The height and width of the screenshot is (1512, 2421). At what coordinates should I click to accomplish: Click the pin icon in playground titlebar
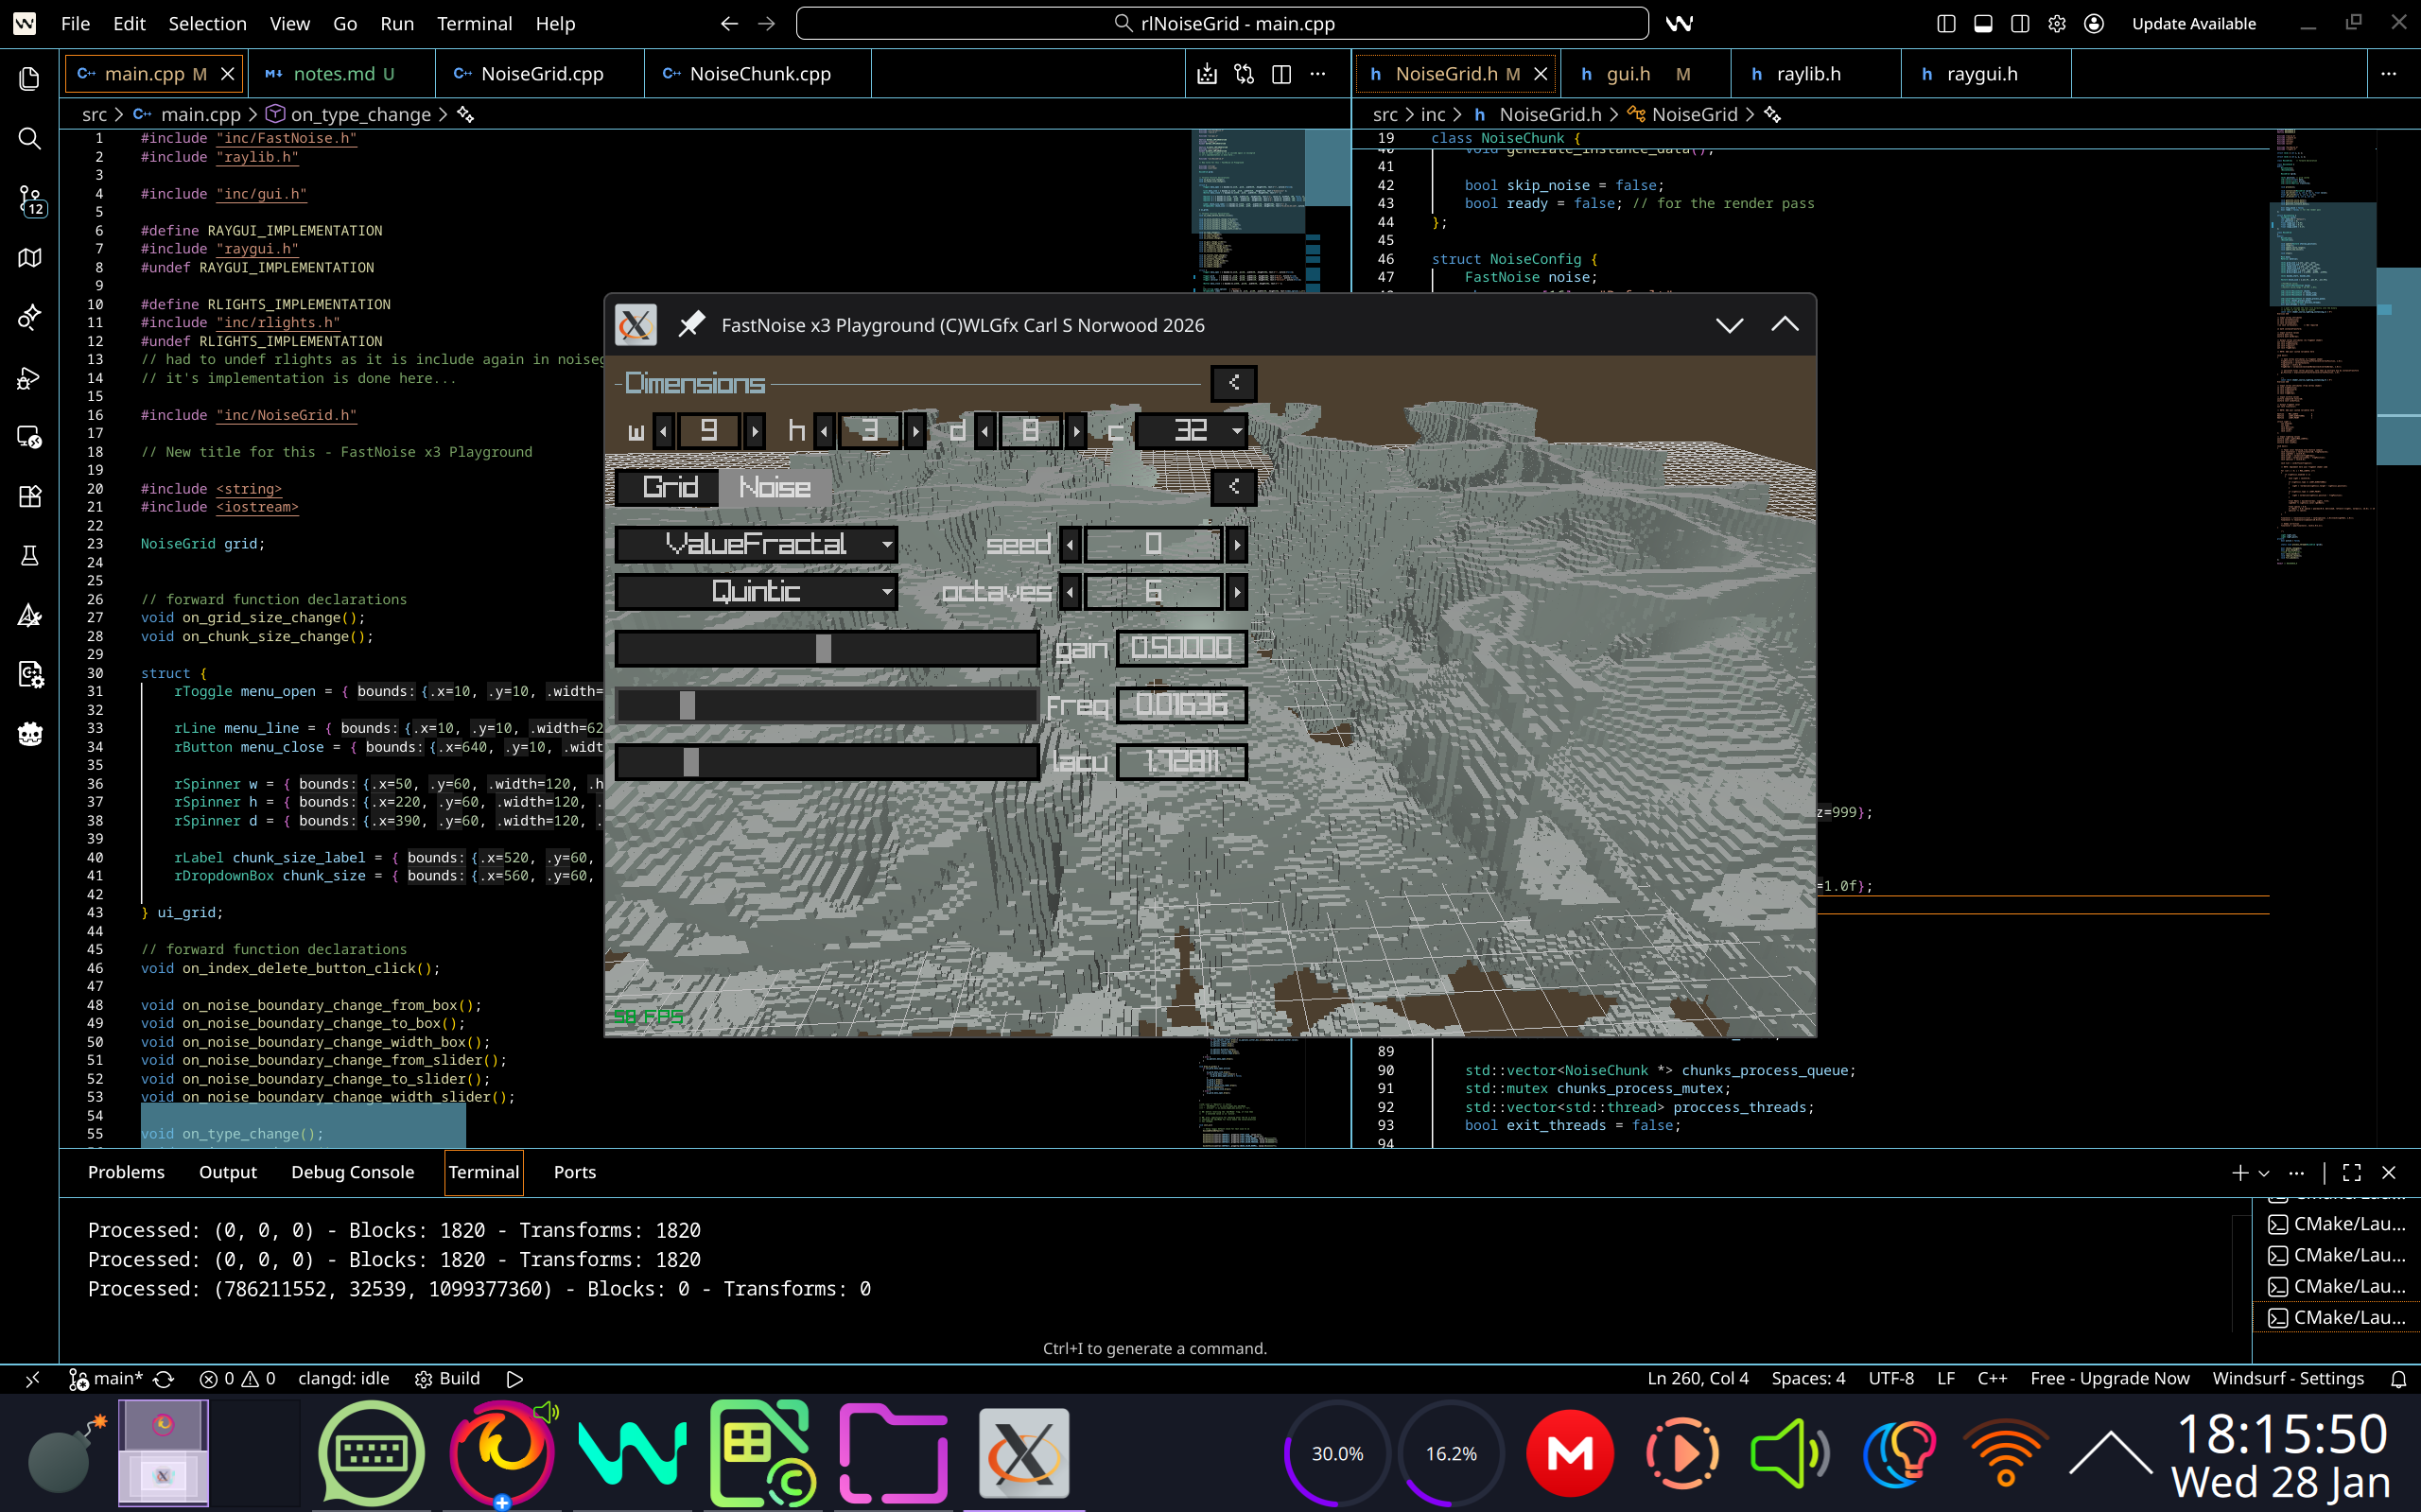pos(691,324)
